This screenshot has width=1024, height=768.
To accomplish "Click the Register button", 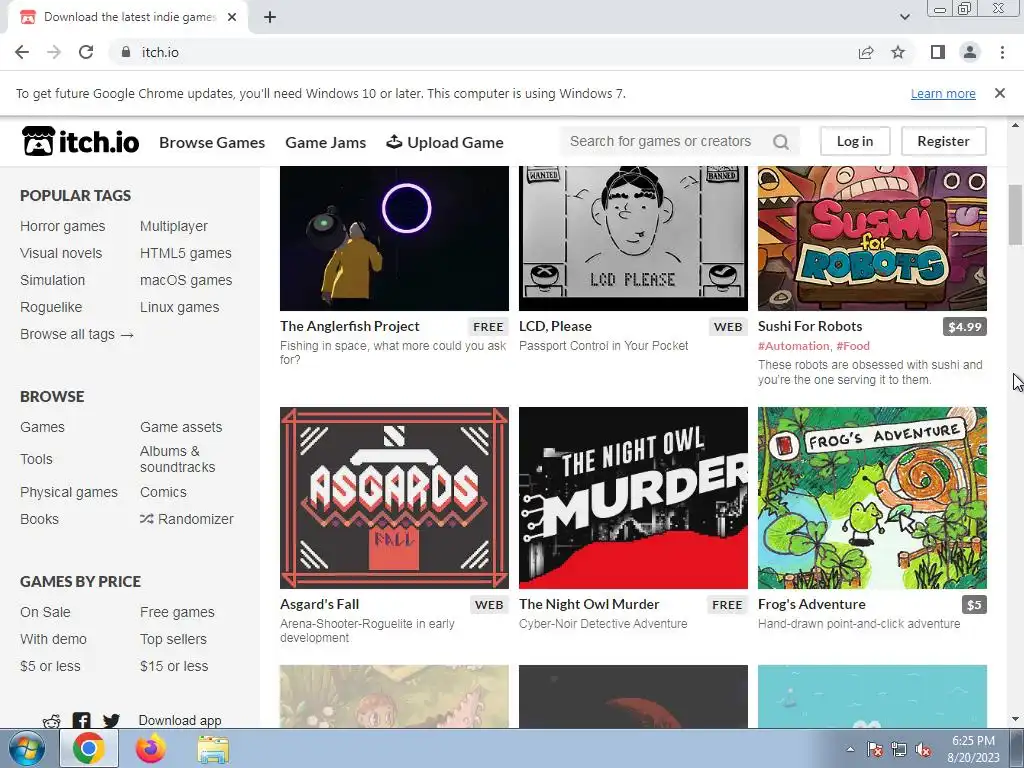I will (x=943, y=141).
